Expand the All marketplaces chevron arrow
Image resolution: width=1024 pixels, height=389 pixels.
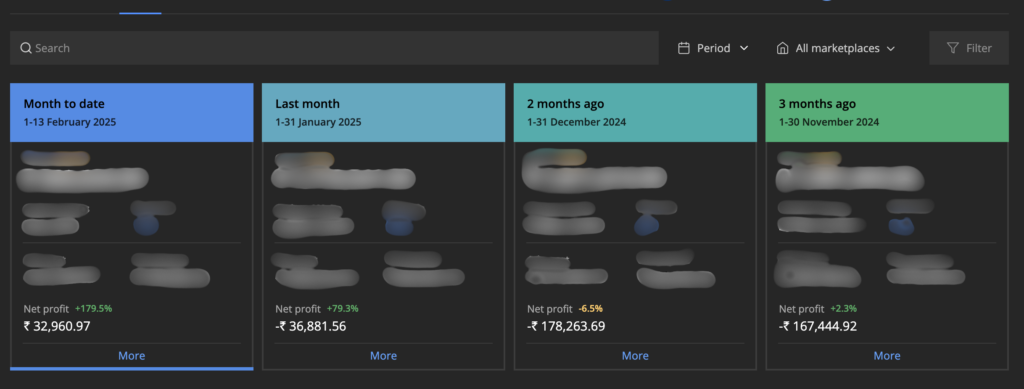point(891,48)
